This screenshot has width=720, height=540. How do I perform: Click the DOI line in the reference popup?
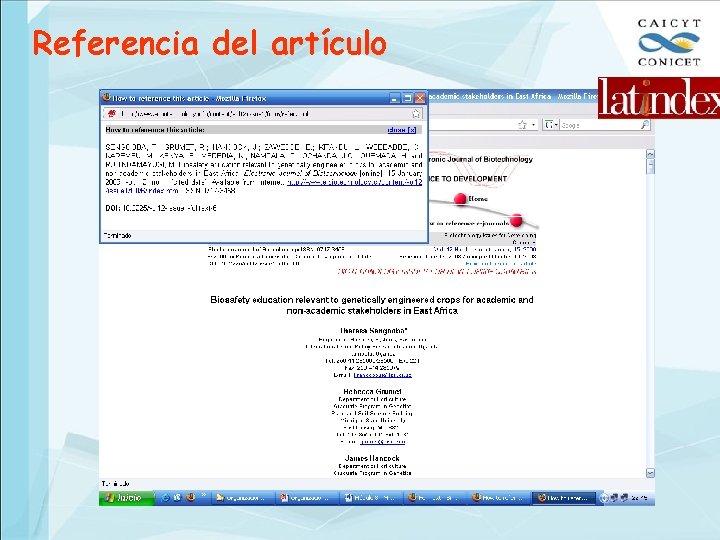pyautogui.click(x=161, y=208)
